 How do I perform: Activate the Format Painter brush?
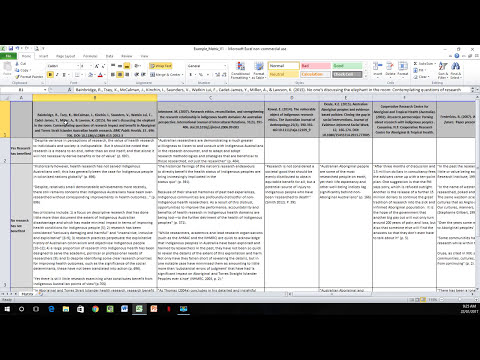pyautogui.click(x=17, y=77)
